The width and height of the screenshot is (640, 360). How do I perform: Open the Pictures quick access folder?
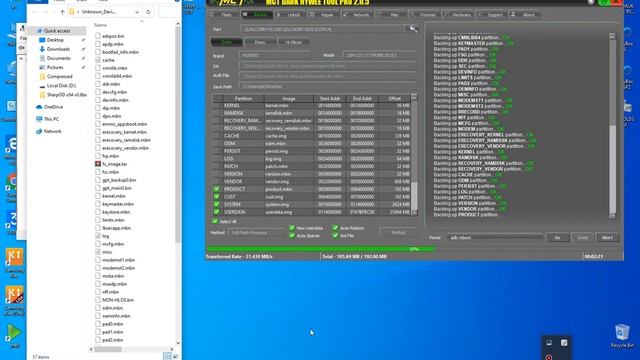click(x=51, y=67)
